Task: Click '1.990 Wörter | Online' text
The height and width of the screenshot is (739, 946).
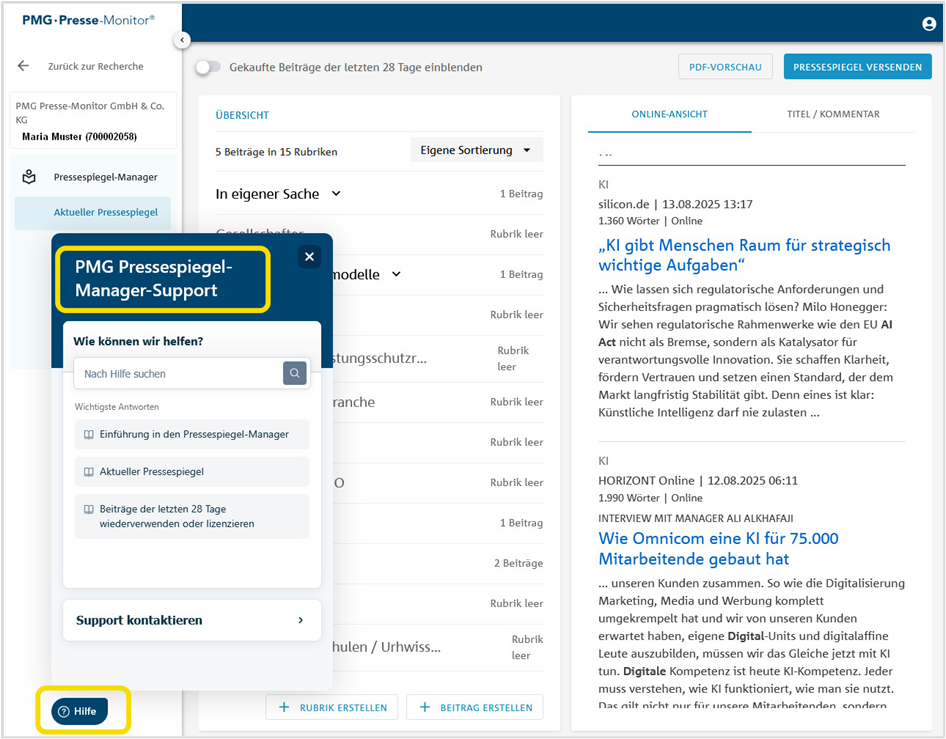Action: tap(650, 498)
